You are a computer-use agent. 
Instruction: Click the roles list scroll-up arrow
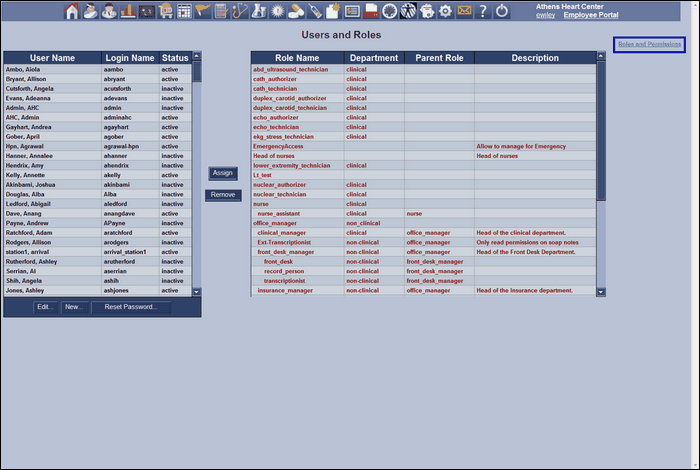click(x=601, y=56)
